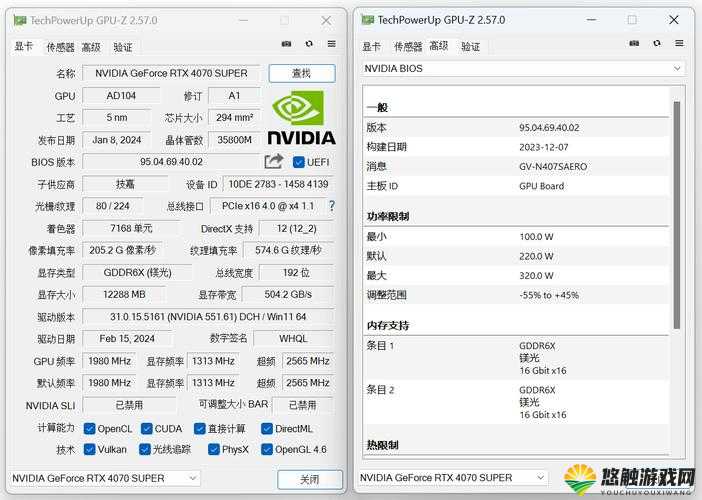Click the driver version field

tap(208, 316)
